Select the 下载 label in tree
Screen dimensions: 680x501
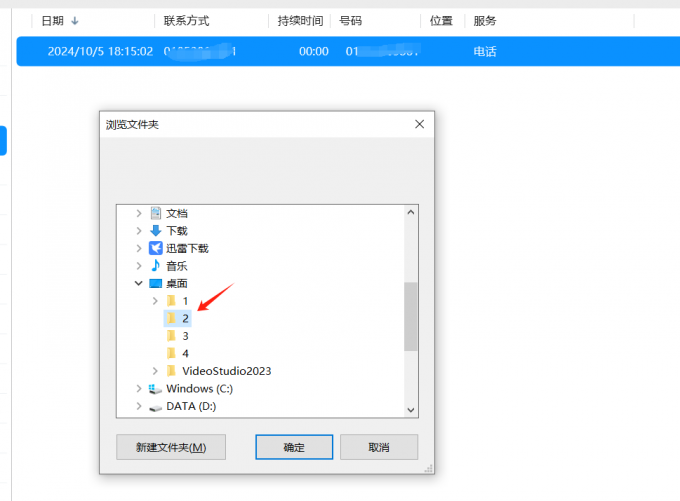point(177,230)
